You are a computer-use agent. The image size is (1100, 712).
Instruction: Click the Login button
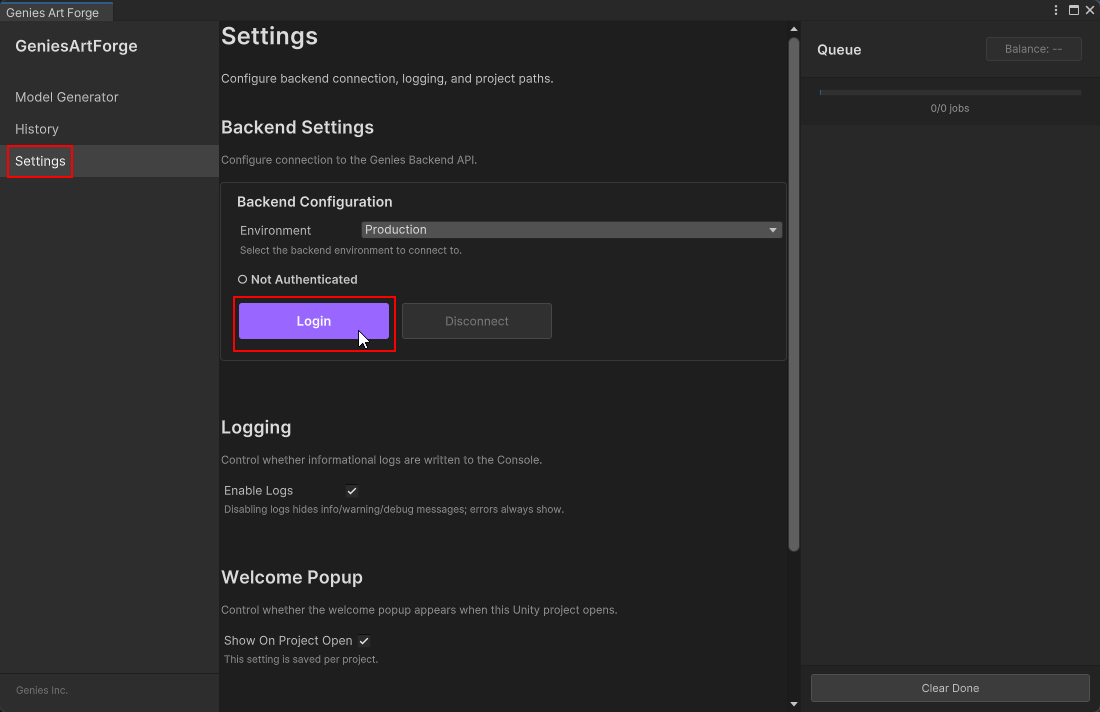313,321
